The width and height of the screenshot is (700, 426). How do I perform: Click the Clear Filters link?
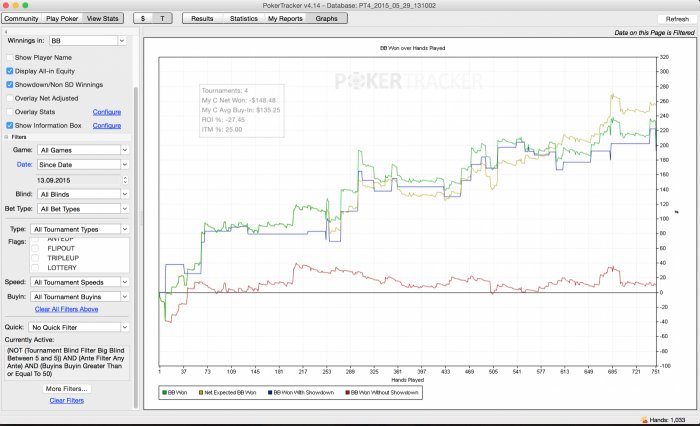pyautogui.click(x=67, y=401)
